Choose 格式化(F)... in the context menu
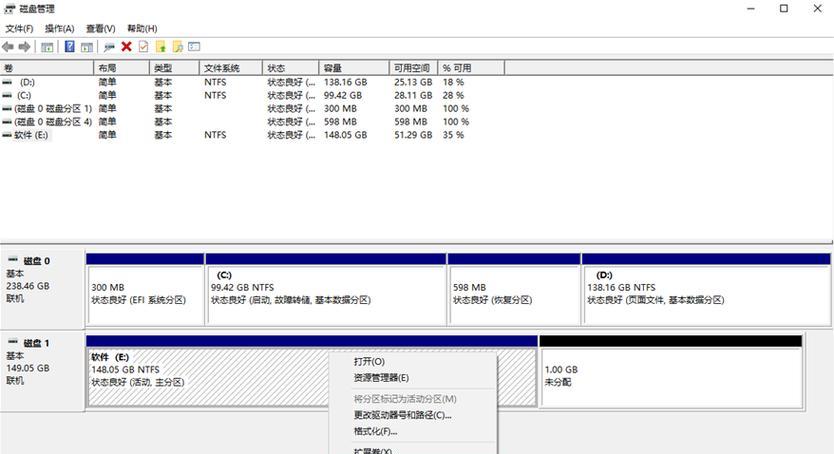Image resolution: width=834 pixels, height=454 pixels. click(x=376, y=431)
